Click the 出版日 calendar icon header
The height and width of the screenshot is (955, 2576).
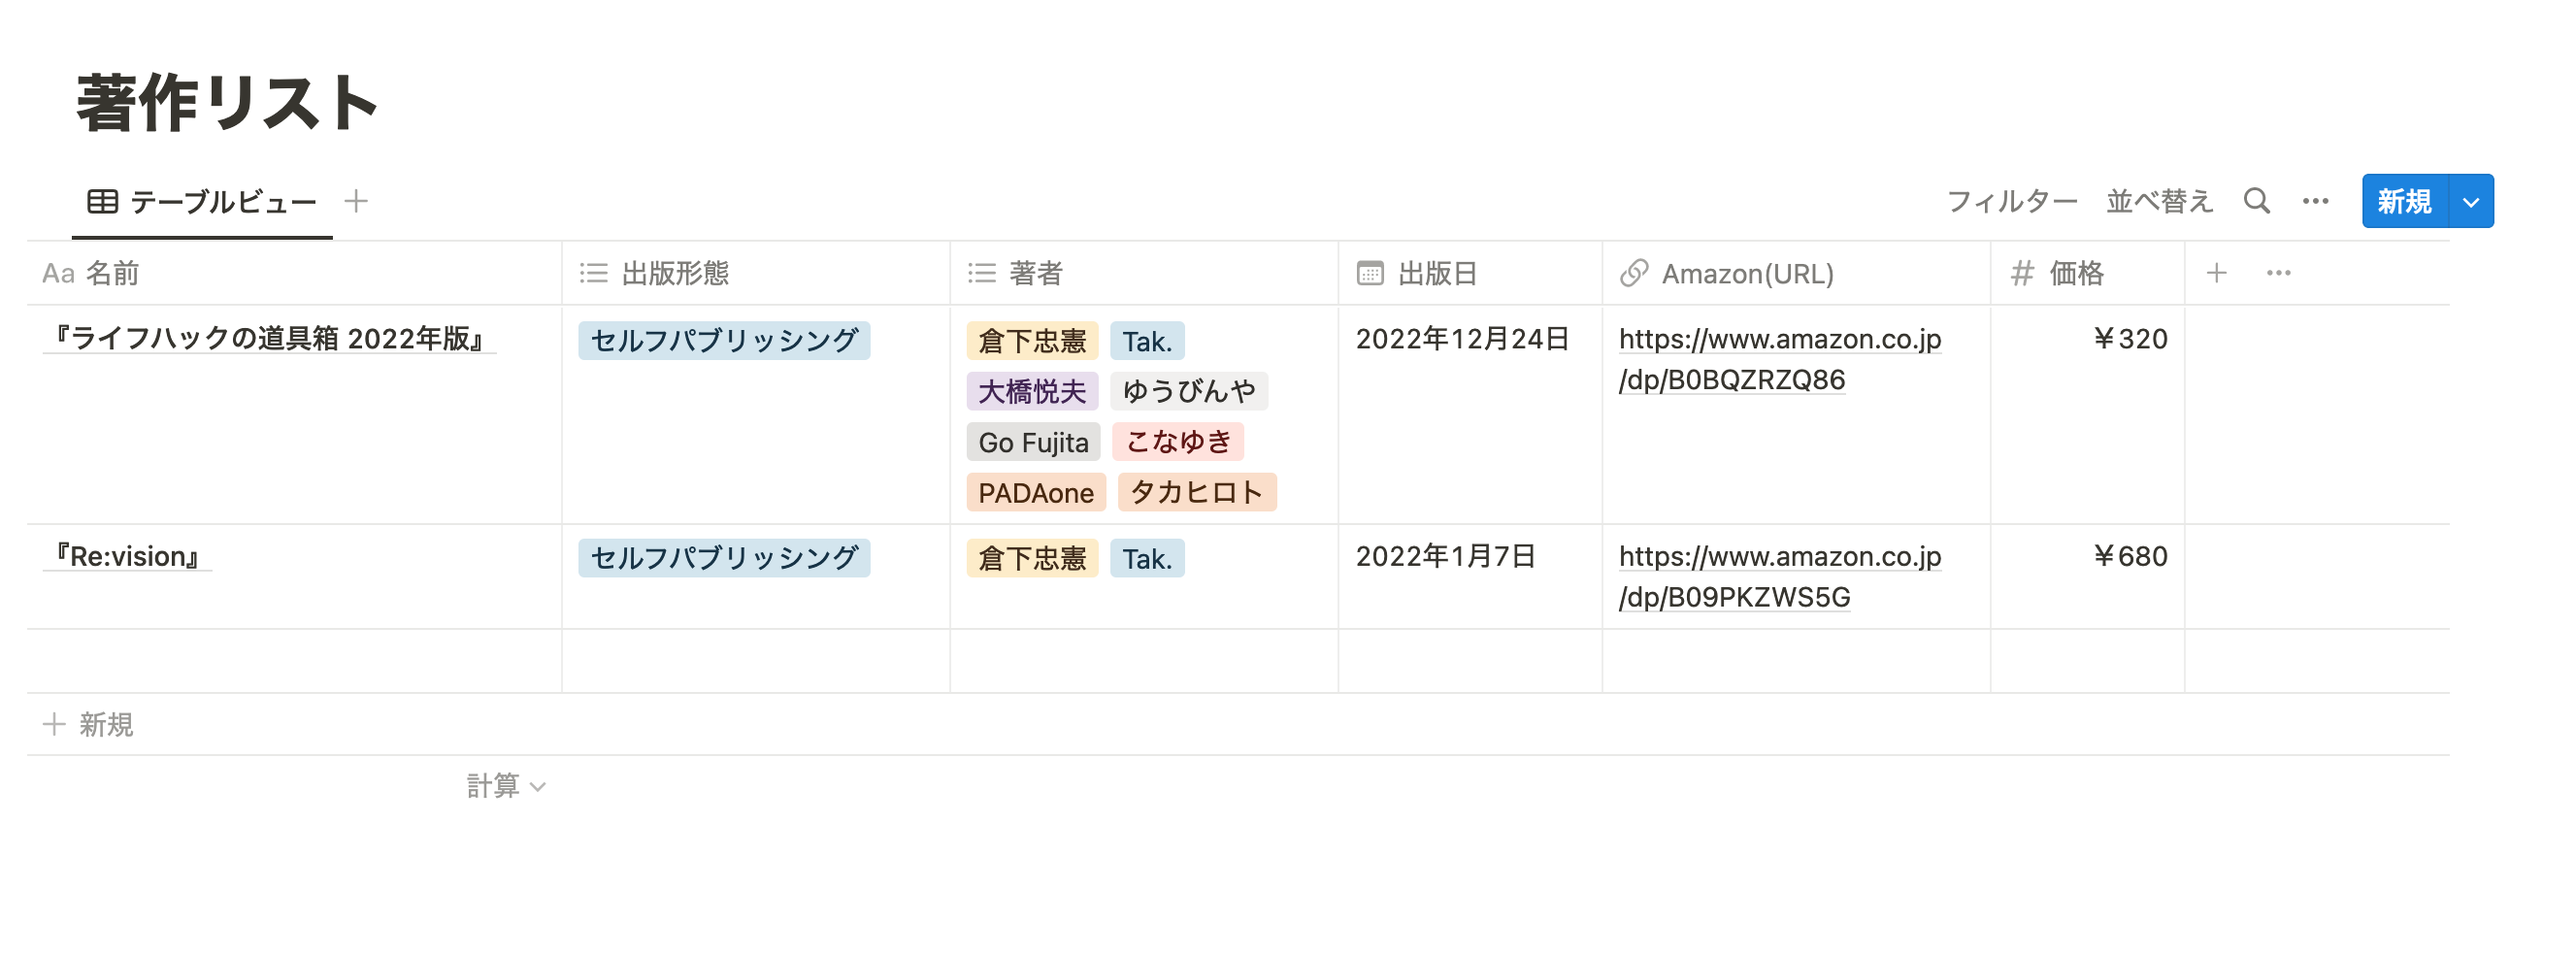point(1370,273)
